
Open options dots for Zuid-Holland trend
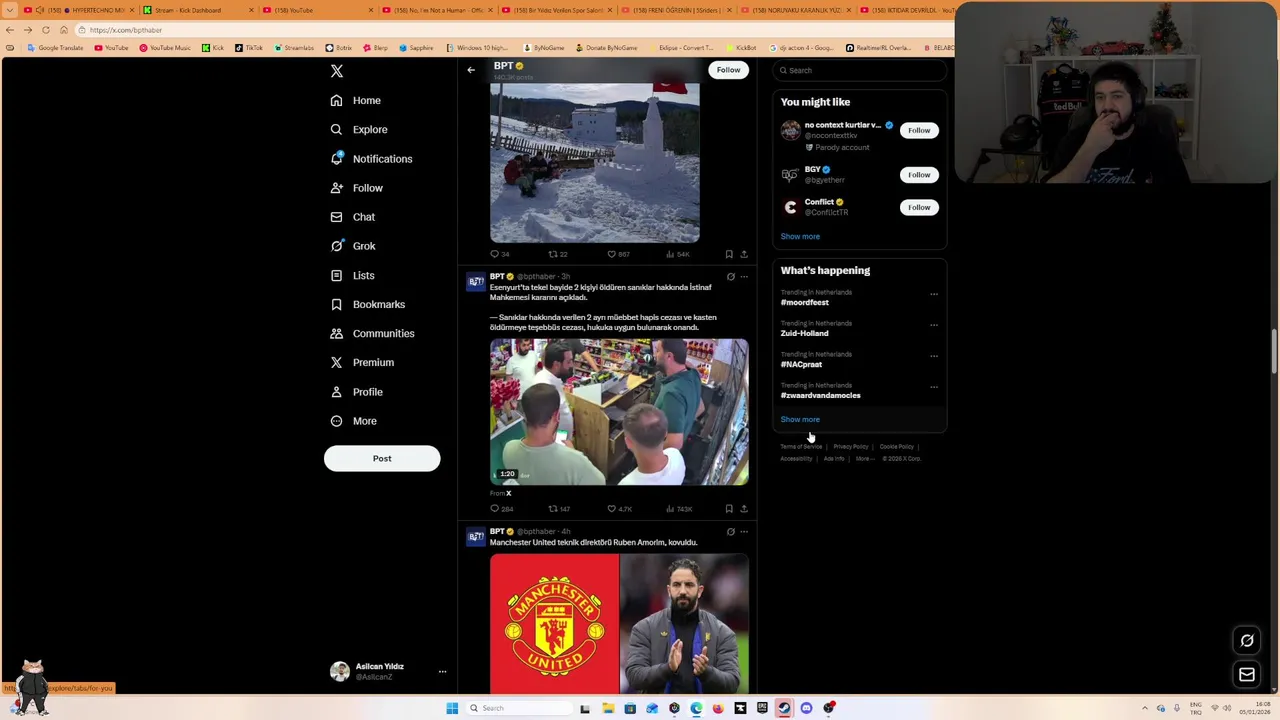934,325
